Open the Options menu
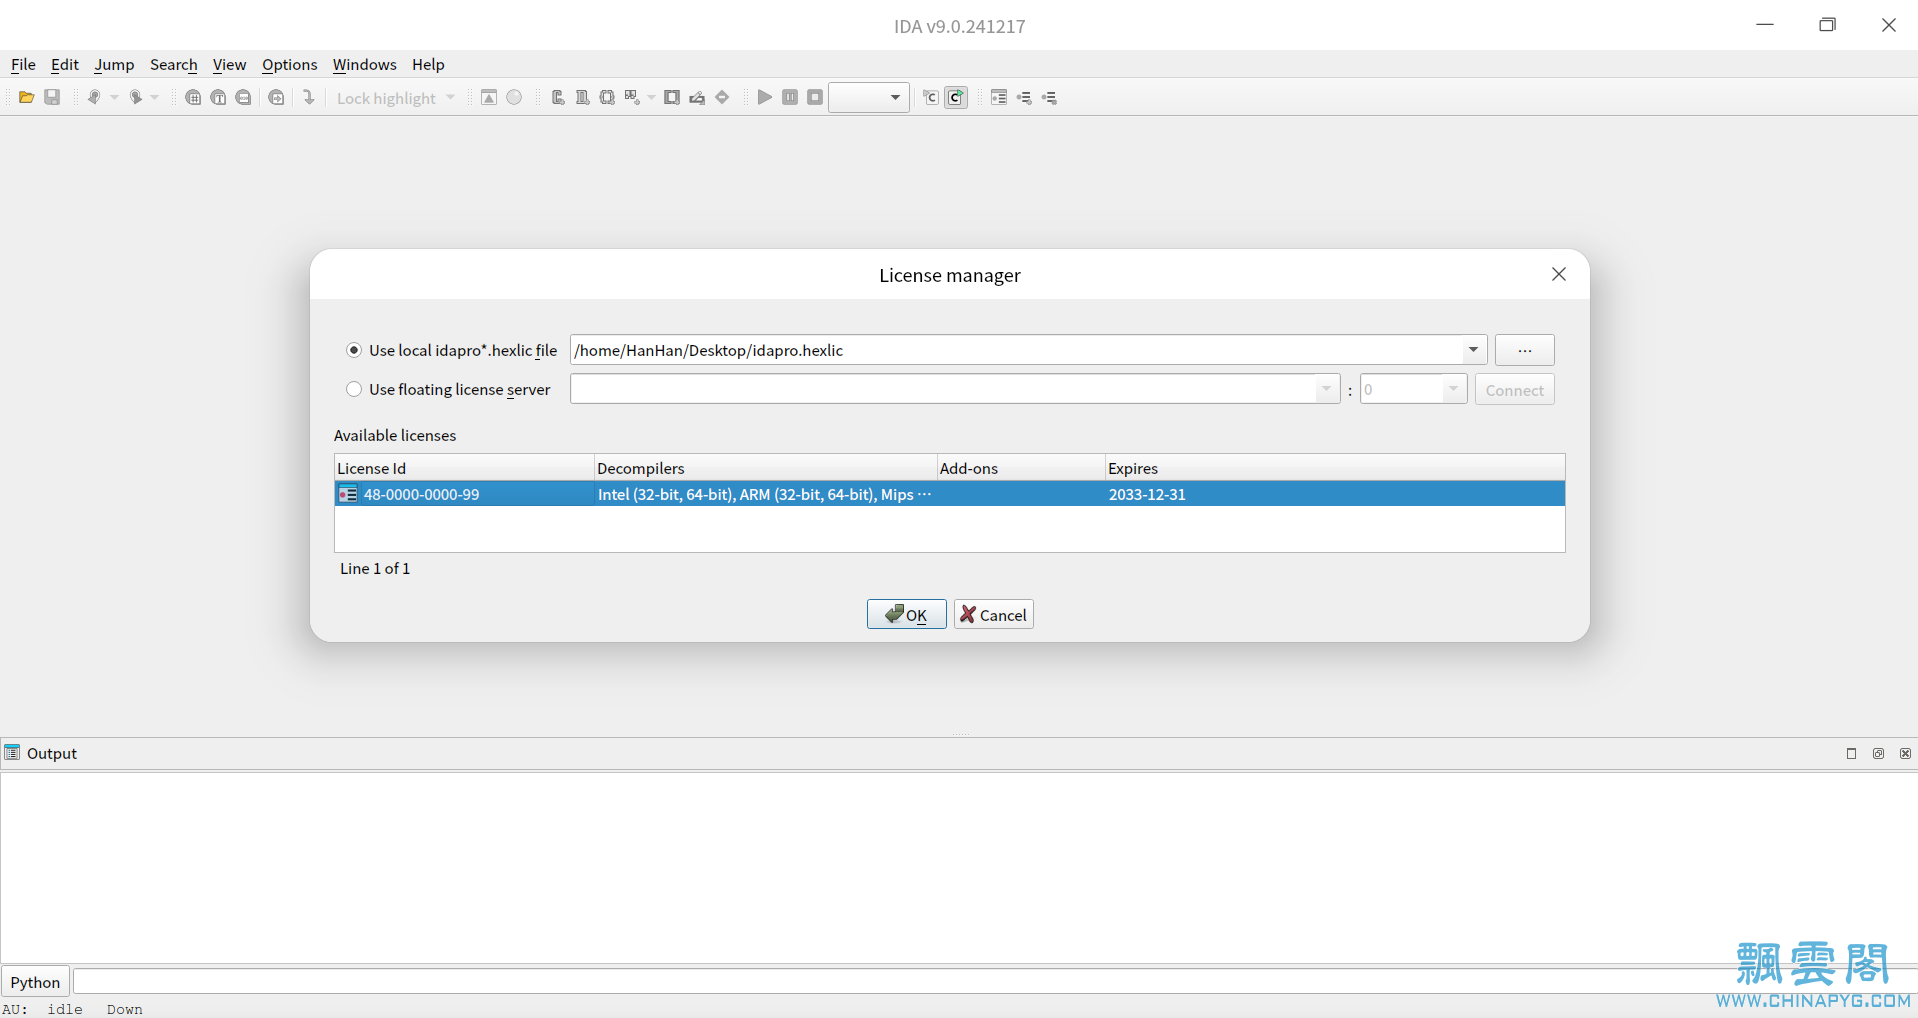Screen dimensions: 1918x1018 (289, 64)
